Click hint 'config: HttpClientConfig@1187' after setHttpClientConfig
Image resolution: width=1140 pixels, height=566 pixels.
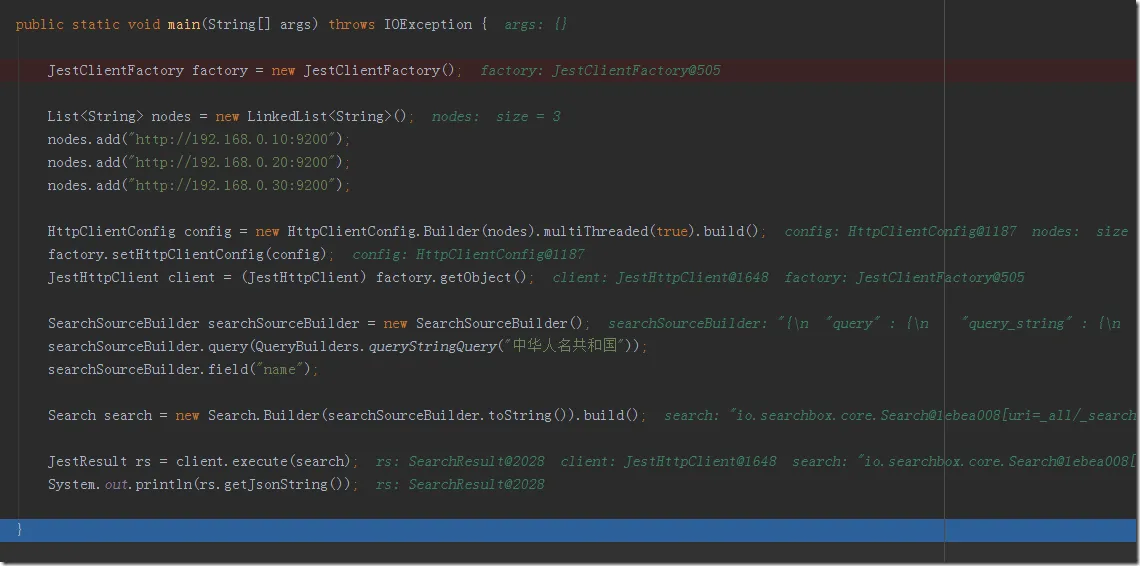pyautogui.click(x=468, y=255)
